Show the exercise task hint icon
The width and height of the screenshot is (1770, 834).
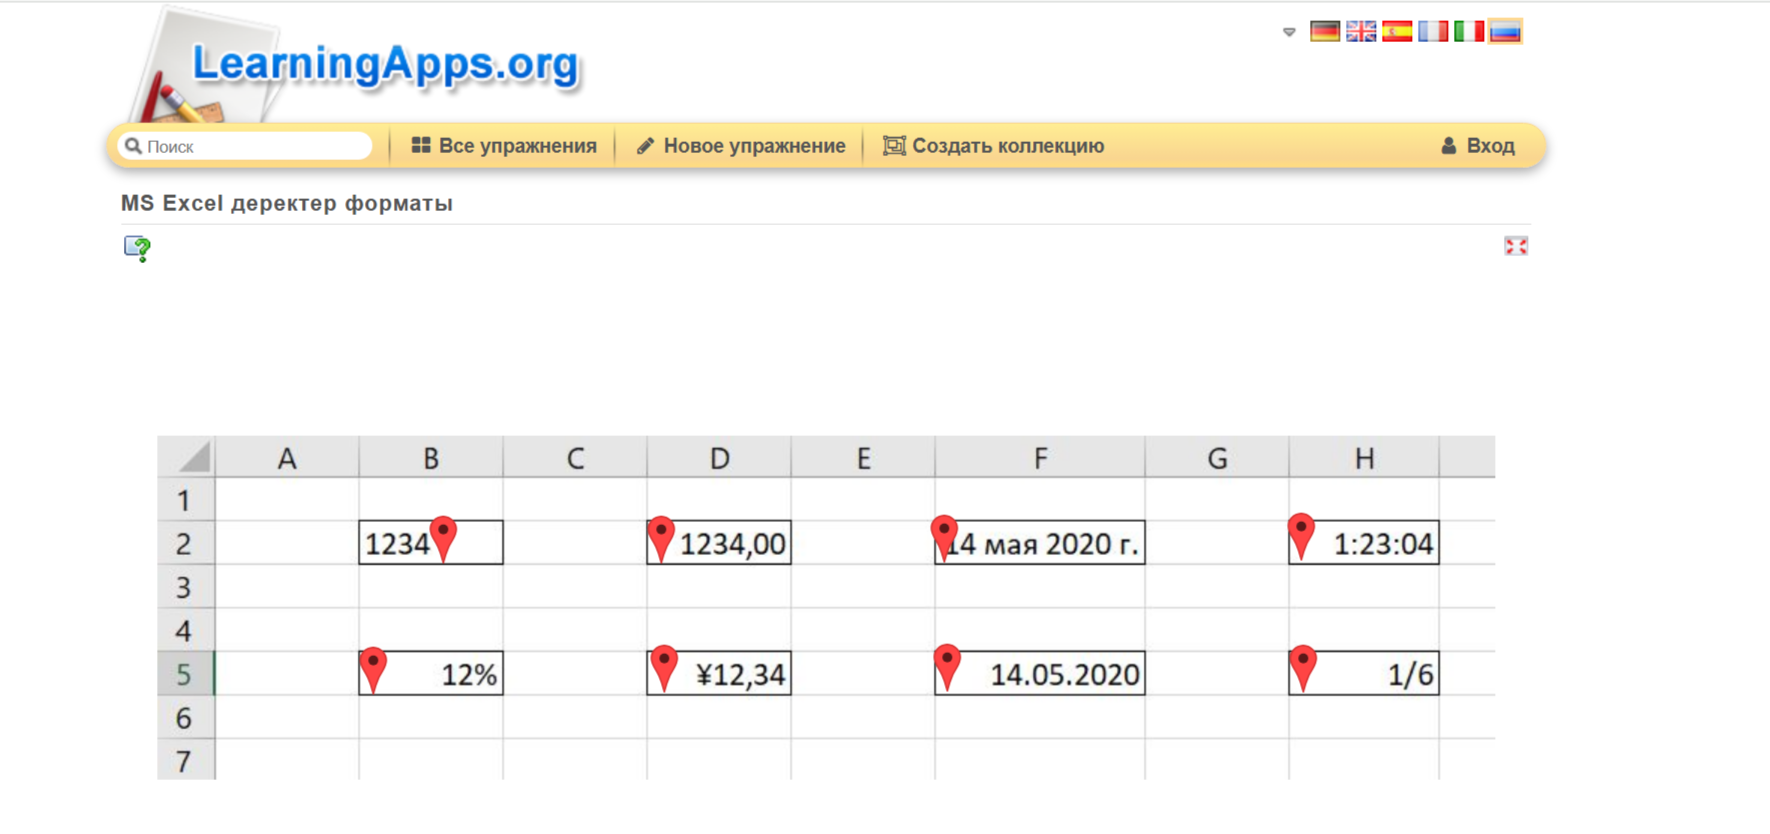(137, 248)
